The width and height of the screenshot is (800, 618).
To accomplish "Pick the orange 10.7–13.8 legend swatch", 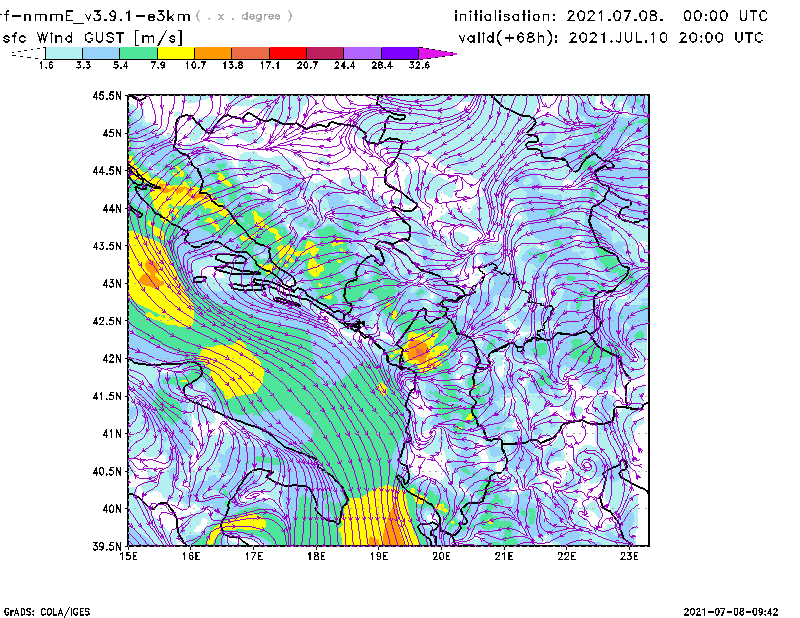I will (213, 53).
